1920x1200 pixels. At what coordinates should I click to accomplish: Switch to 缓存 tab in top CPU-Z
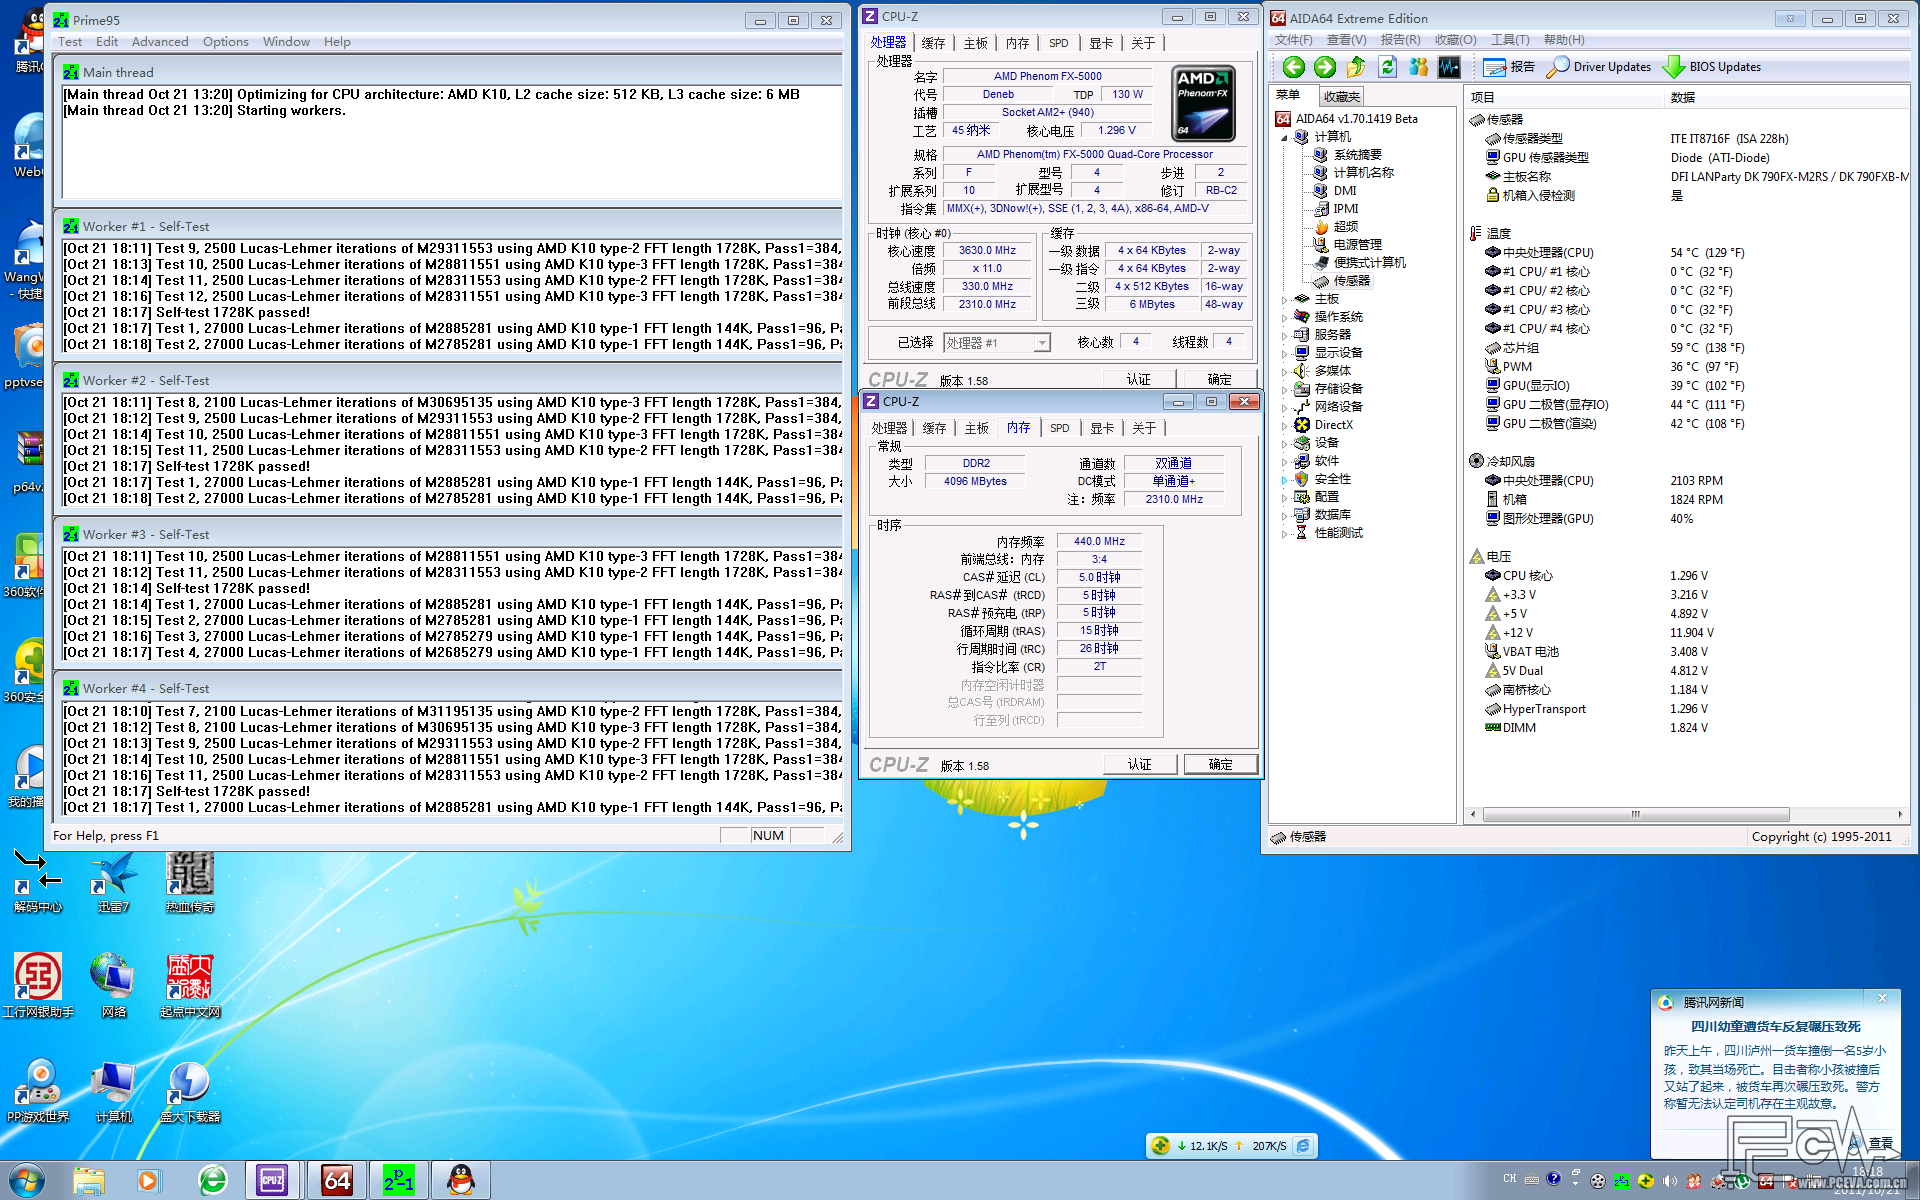(x=933, y=43)
